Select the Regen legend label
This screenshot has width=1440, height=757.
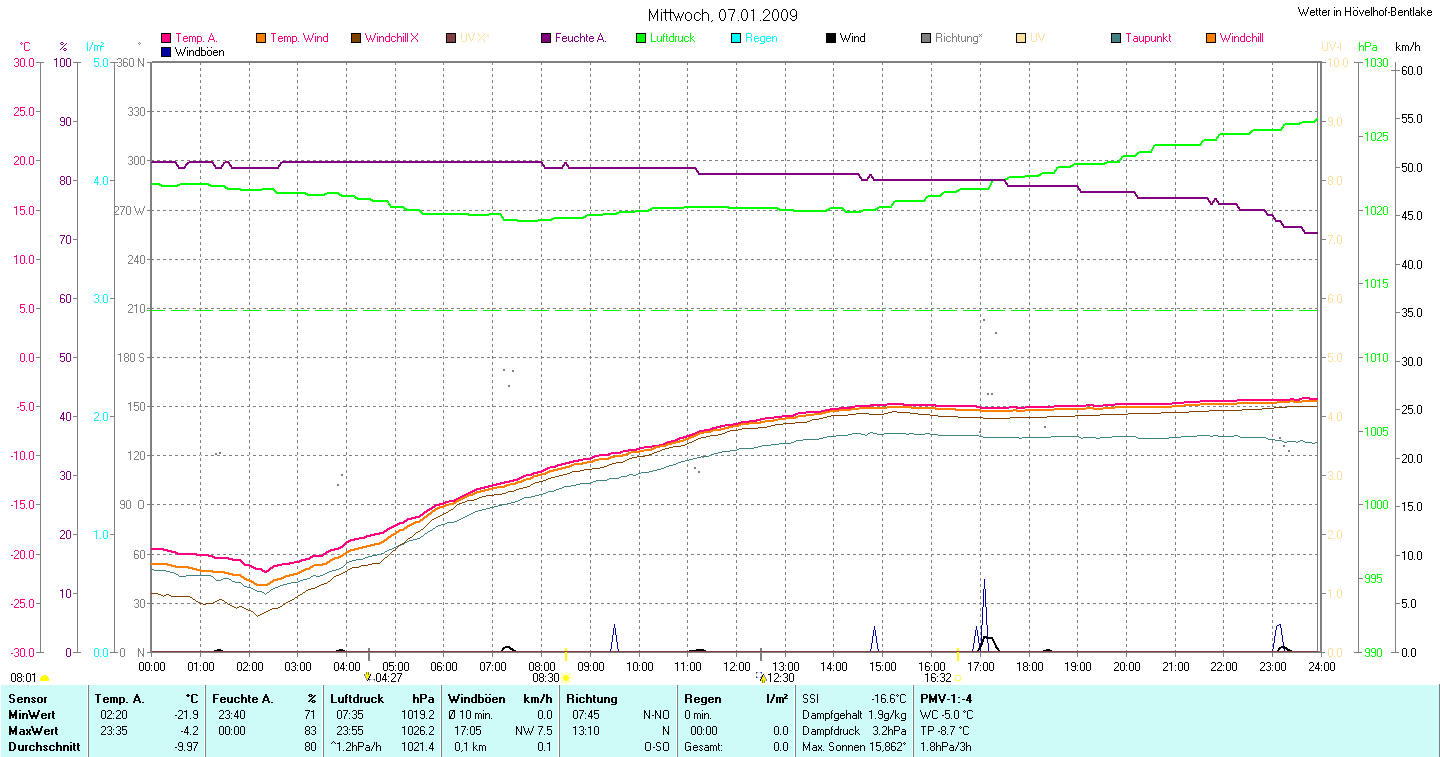(762, 38)
